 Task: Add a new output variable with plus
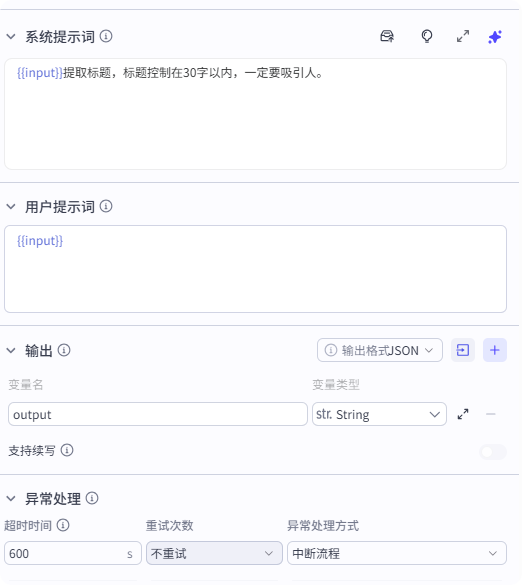495,350
